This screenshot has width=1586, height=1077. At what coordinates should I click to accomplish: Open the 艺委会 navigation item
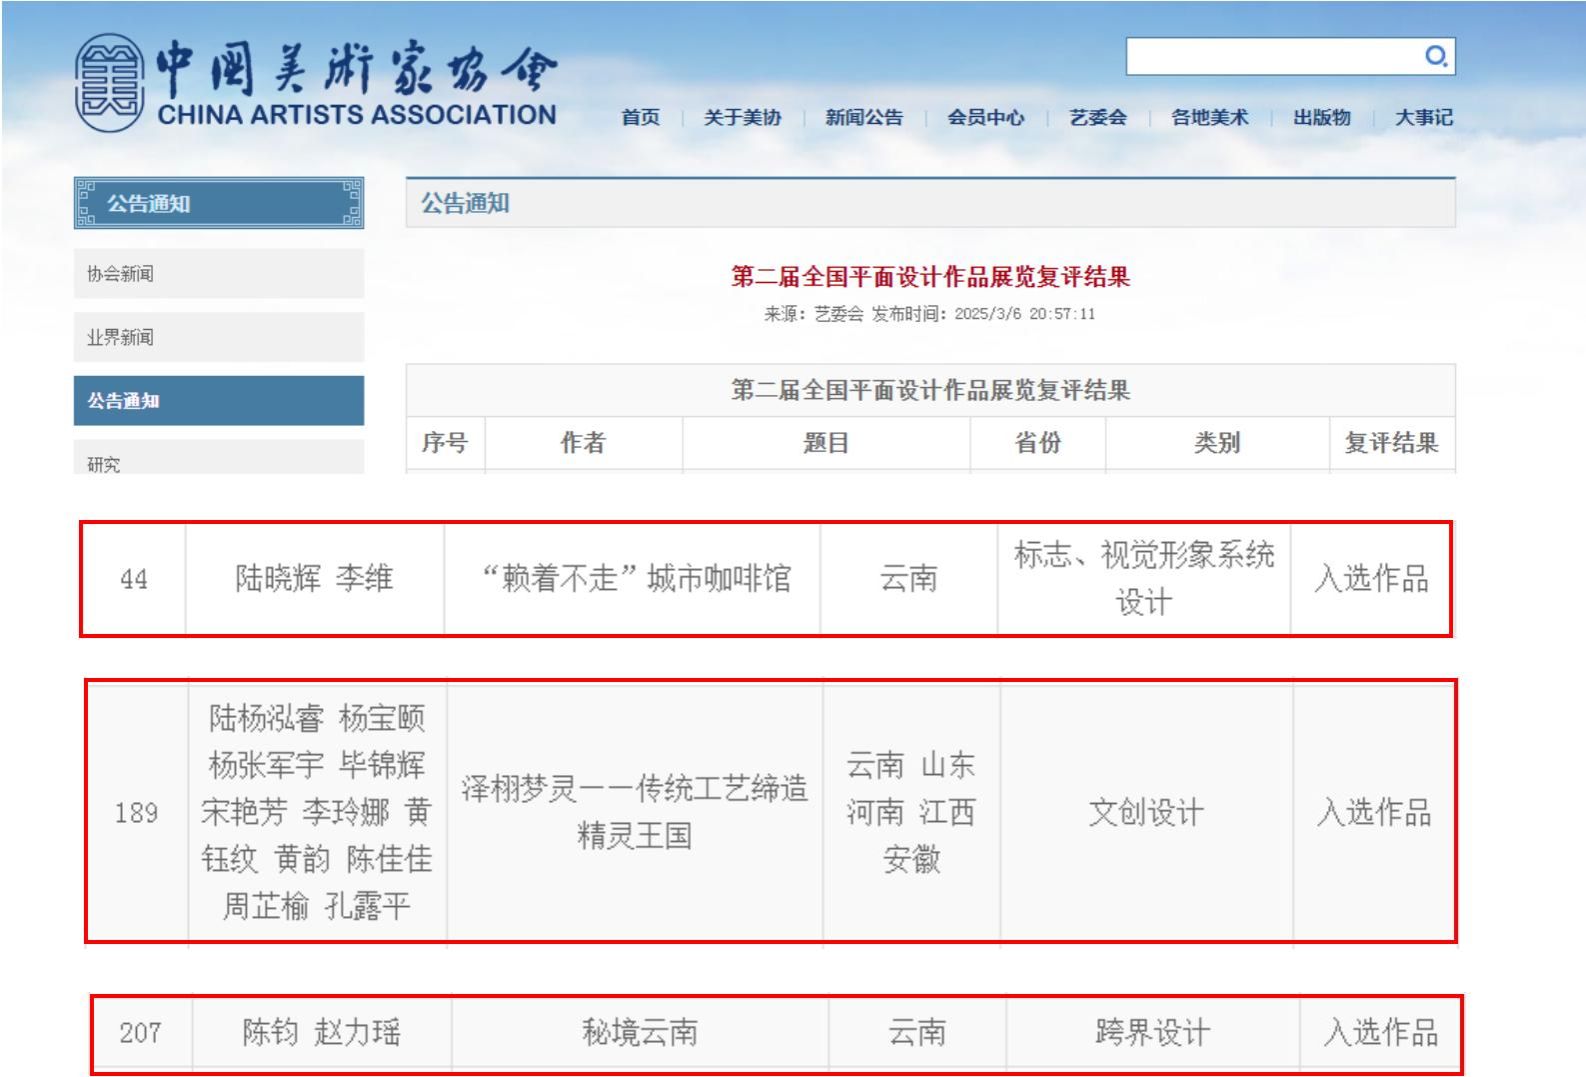click(x=1098, y=118)
